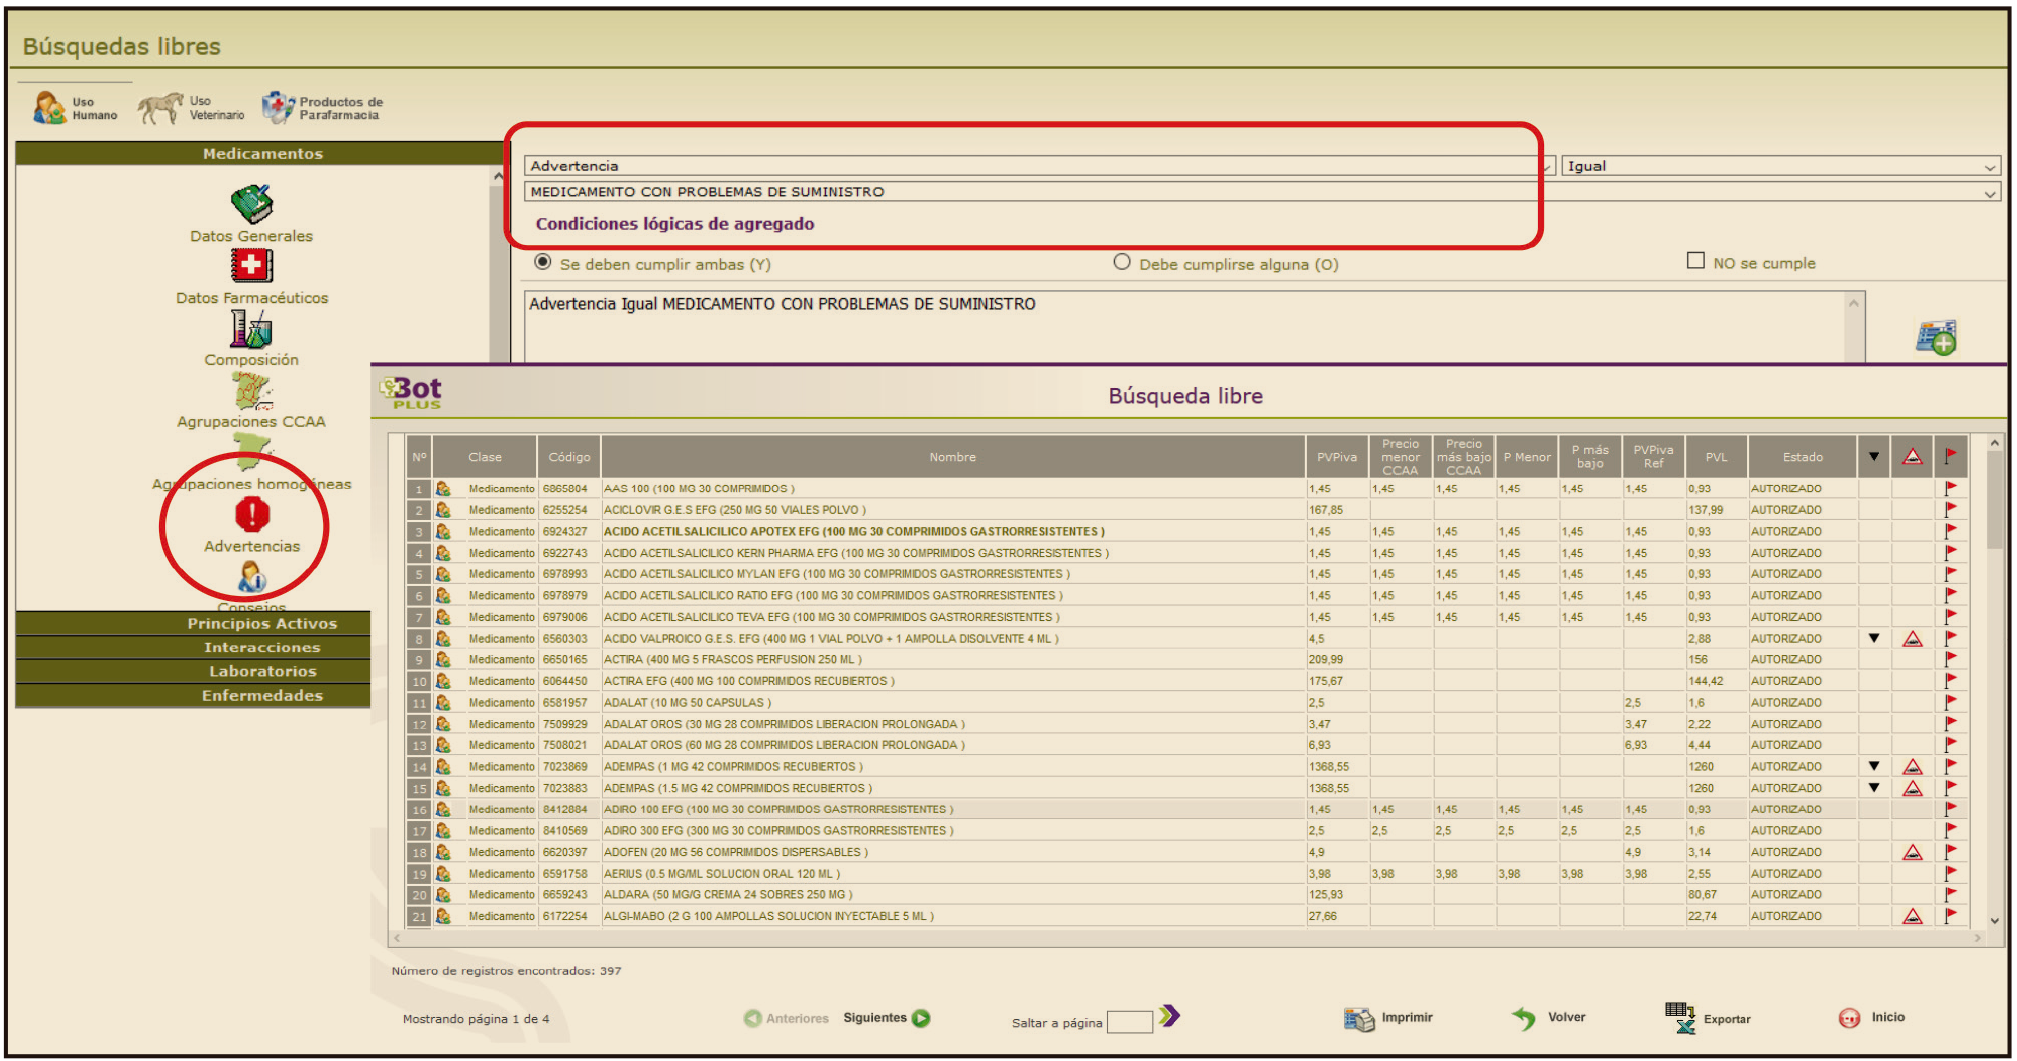2017x1061 pixels.
Task: Select the Uso Veterinario horse icon
Action: (160, 108)
